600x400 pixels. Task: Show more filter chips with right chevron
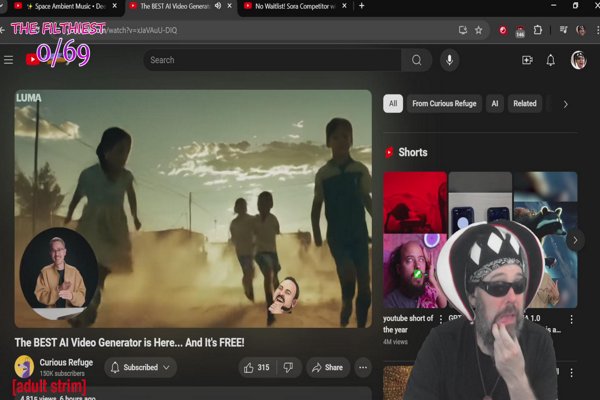(565, 104)
